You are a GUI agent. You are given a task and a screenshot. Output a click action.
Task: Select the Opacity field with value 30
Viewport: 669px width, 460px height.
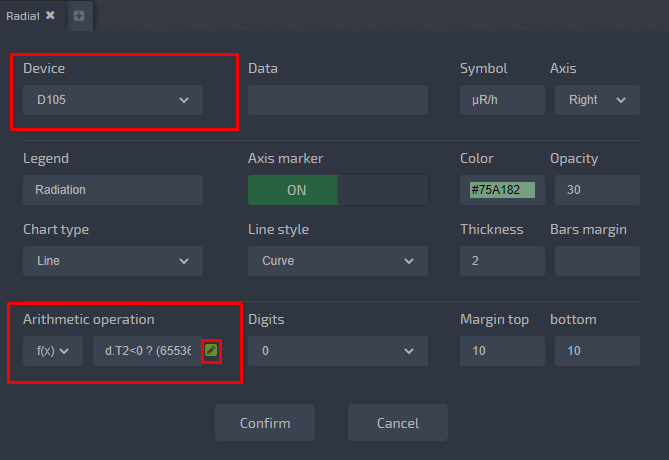tap(597, 190)
